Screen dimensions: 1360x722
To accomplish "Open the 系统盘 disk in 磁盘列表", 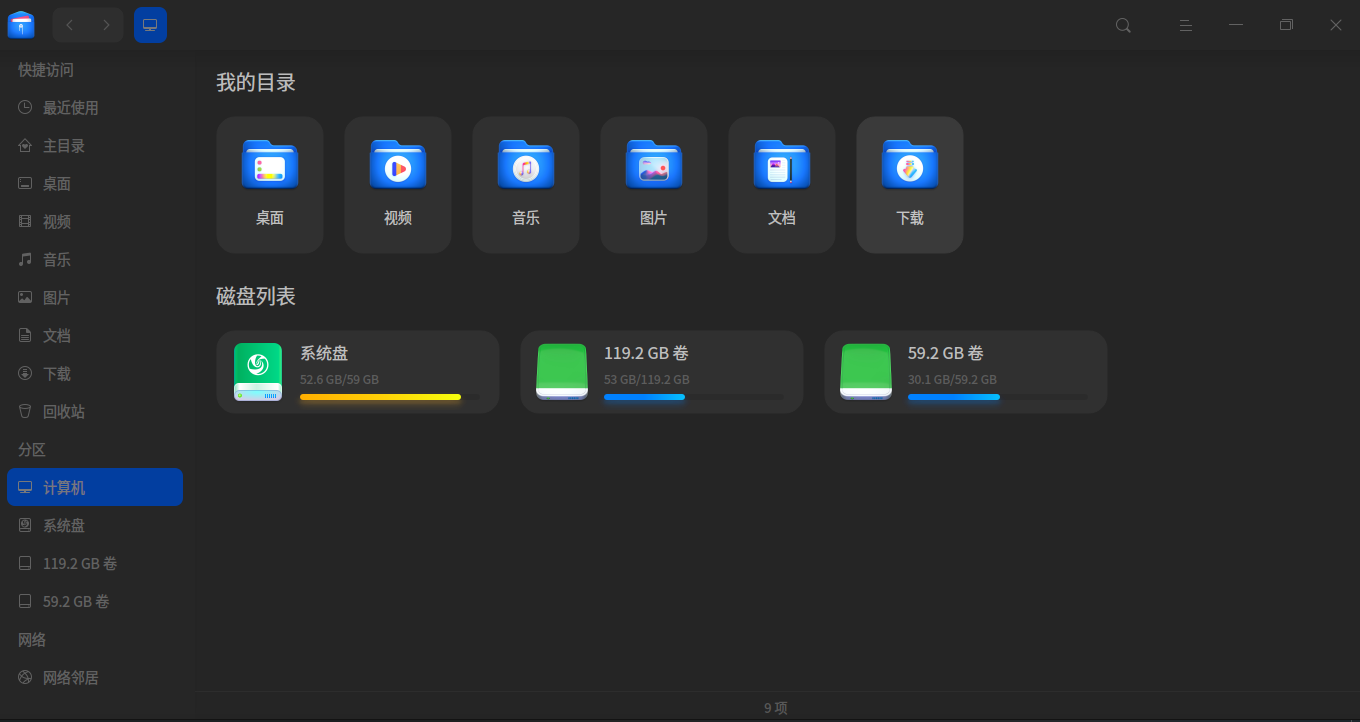I will [358, 372].
